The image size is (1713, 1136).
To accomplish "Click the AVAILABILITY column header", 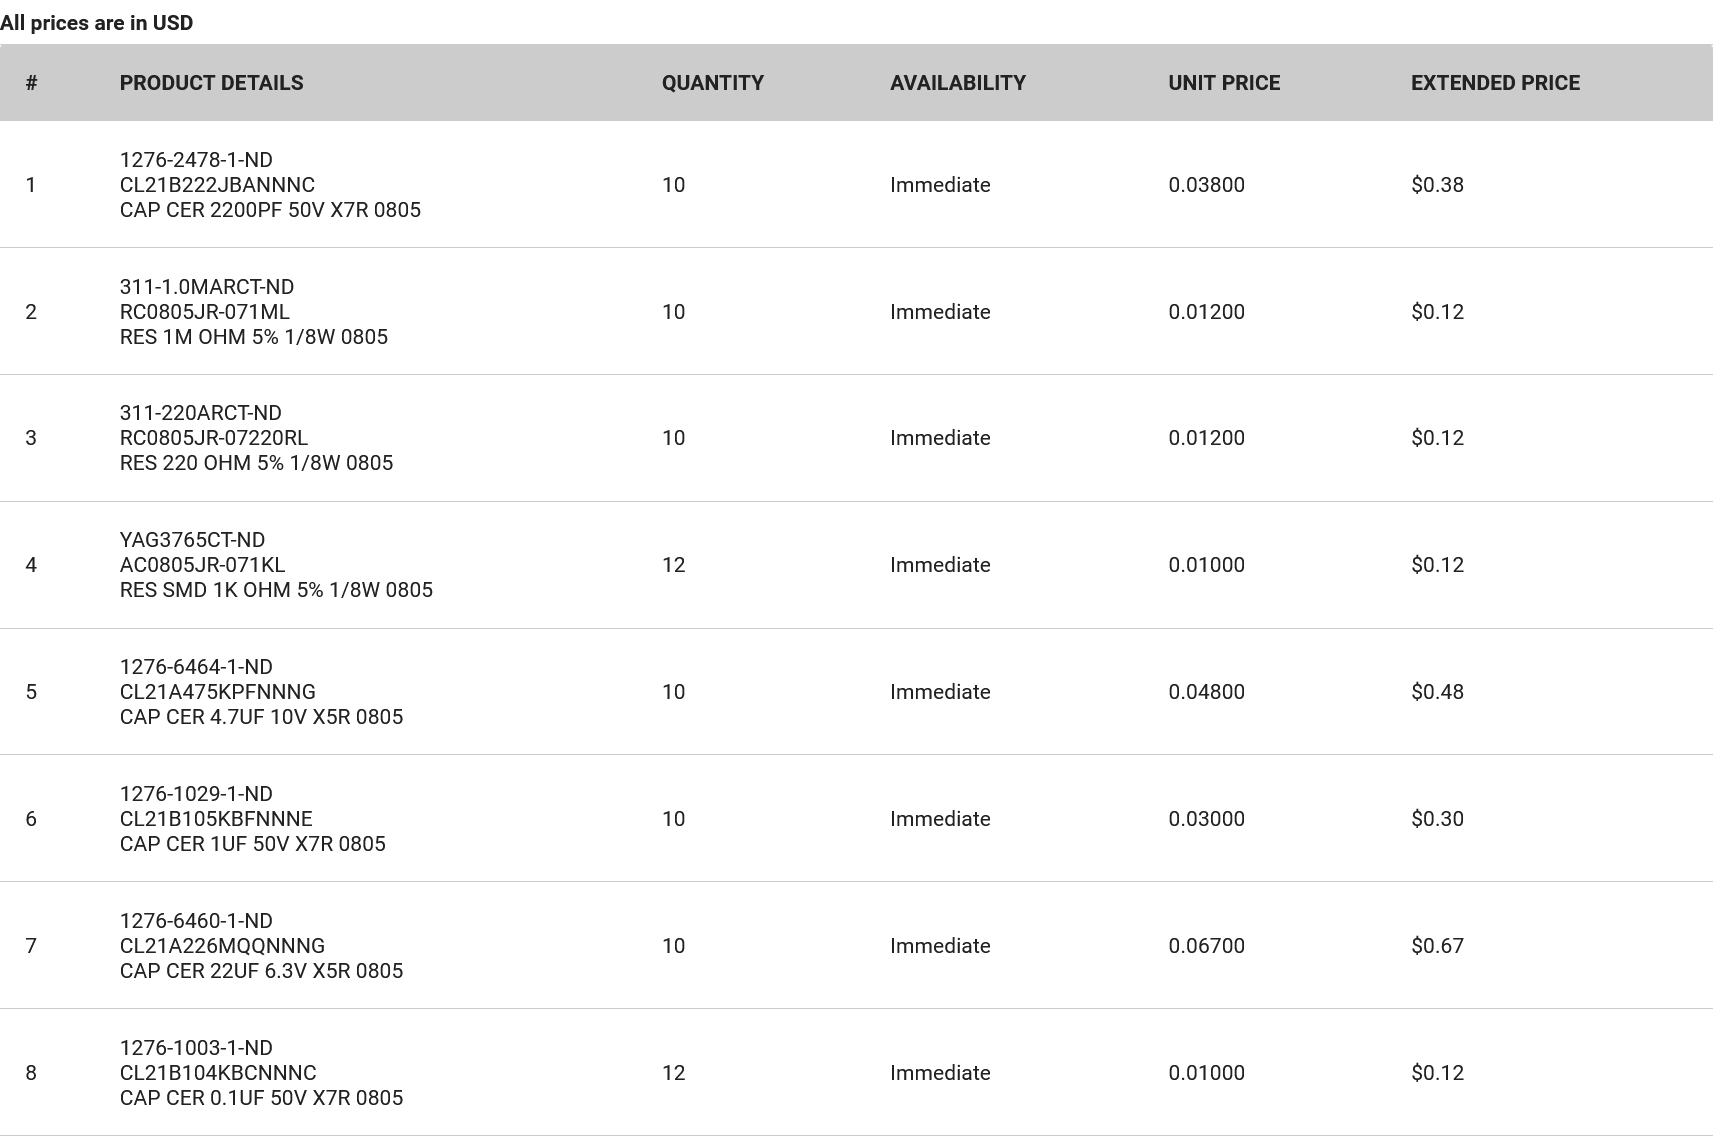I will (957, 83).
